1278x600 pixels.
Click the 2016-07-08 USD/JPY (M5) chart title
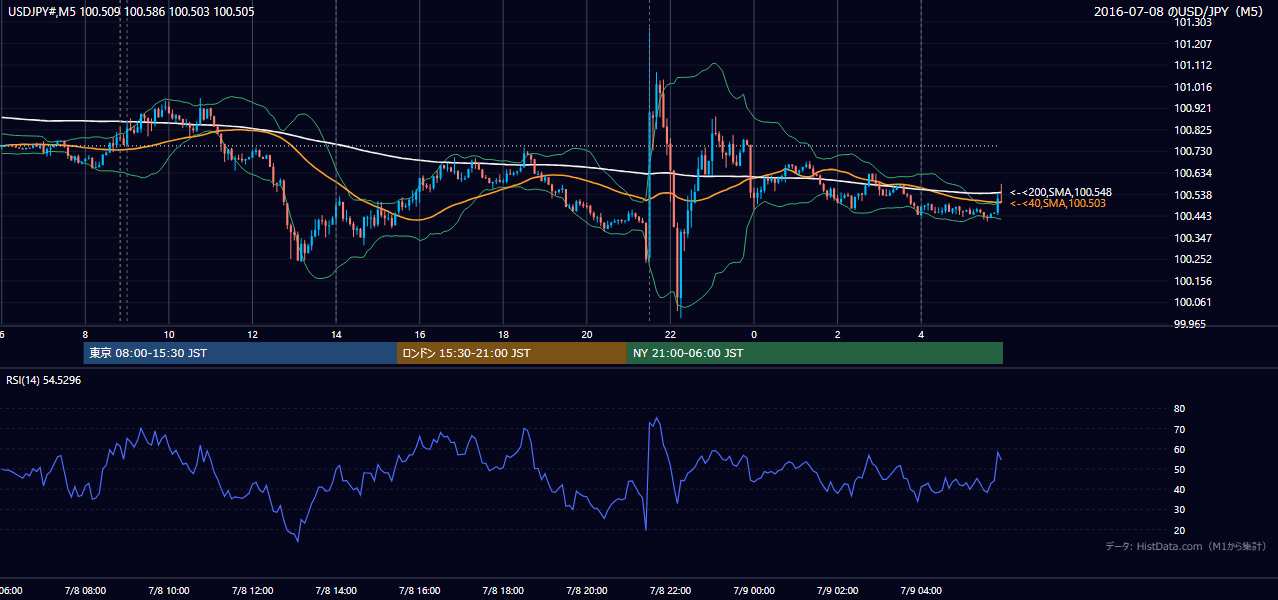click(x=1180, y=11)
